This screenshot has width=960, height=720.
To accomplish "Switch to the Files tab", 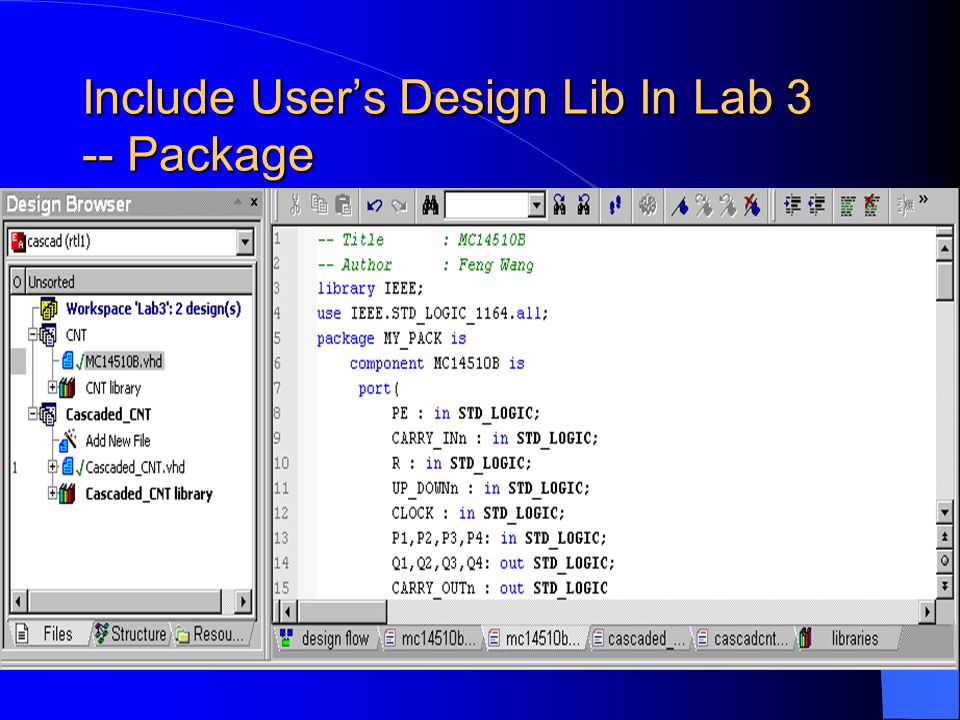I will [50, 634].
